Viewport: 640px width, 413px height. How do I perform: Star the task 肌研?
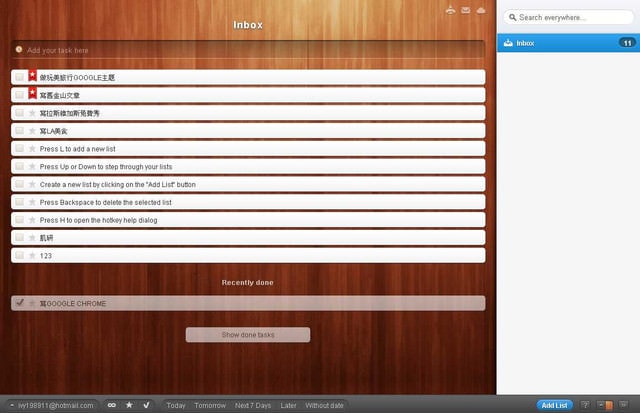pos(32,238)
